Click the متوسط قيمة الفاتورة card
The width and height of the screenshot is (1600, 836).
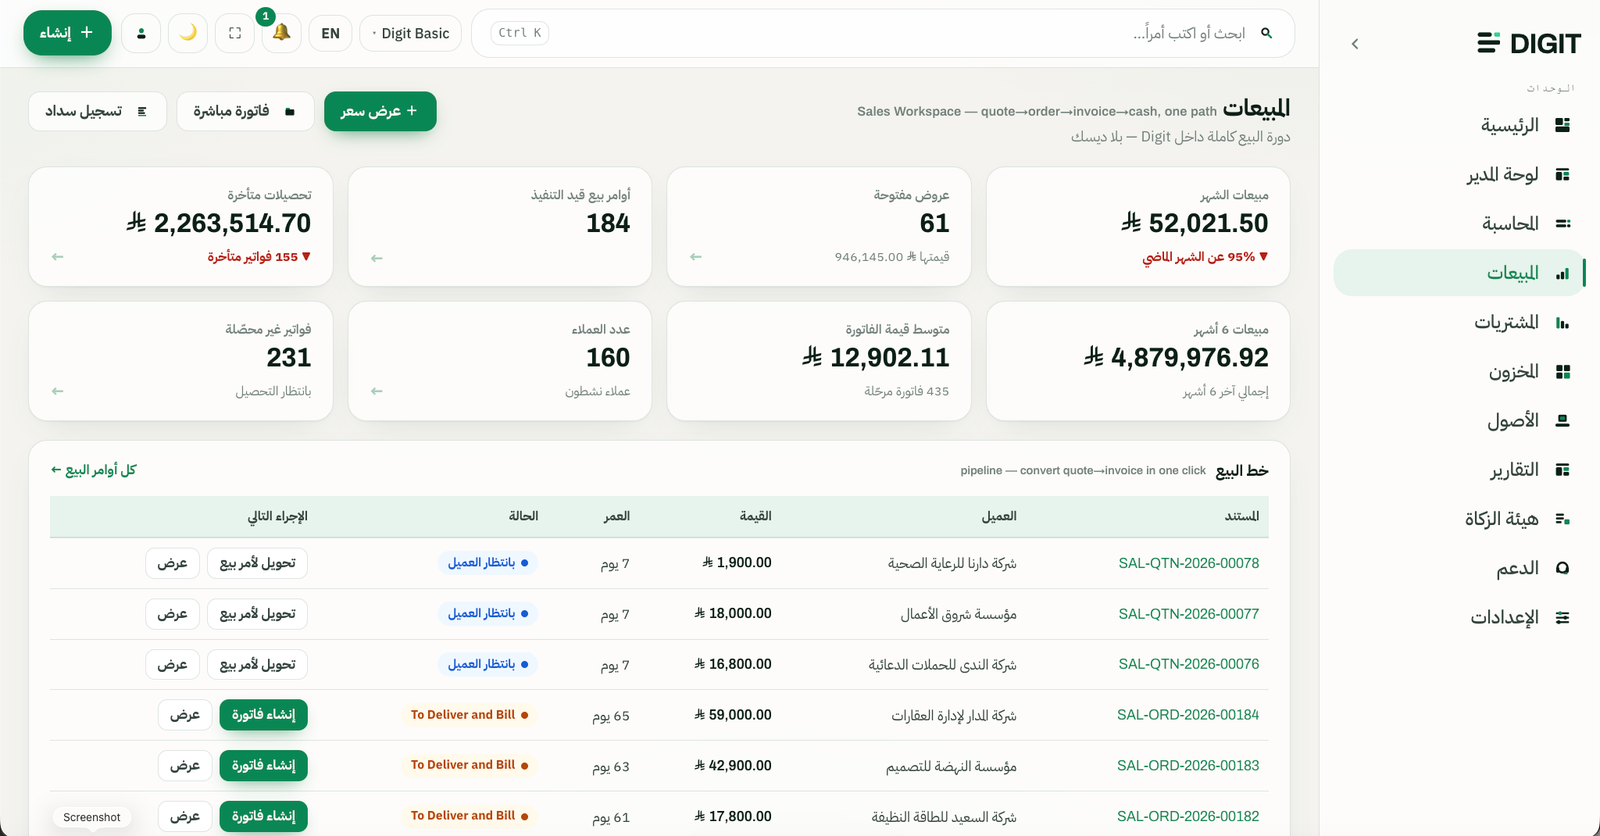pos(819,361)
